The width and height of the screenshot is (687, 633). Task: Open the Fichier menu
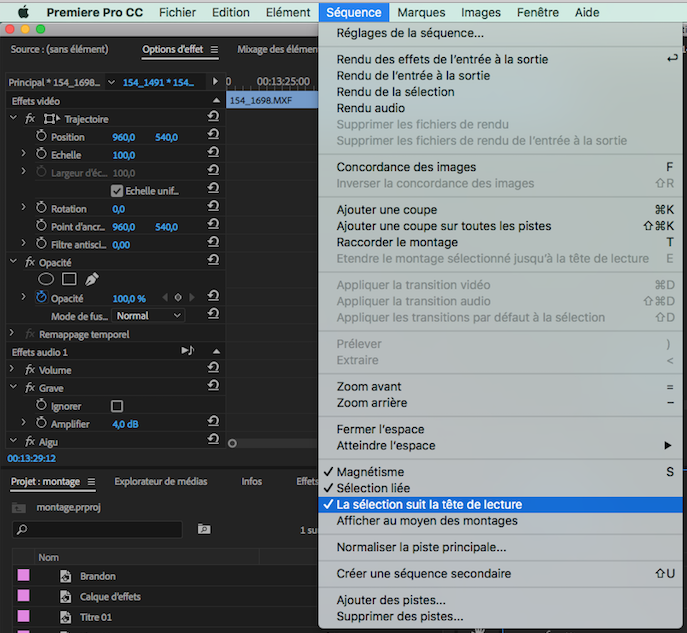(x=177, y=12)
